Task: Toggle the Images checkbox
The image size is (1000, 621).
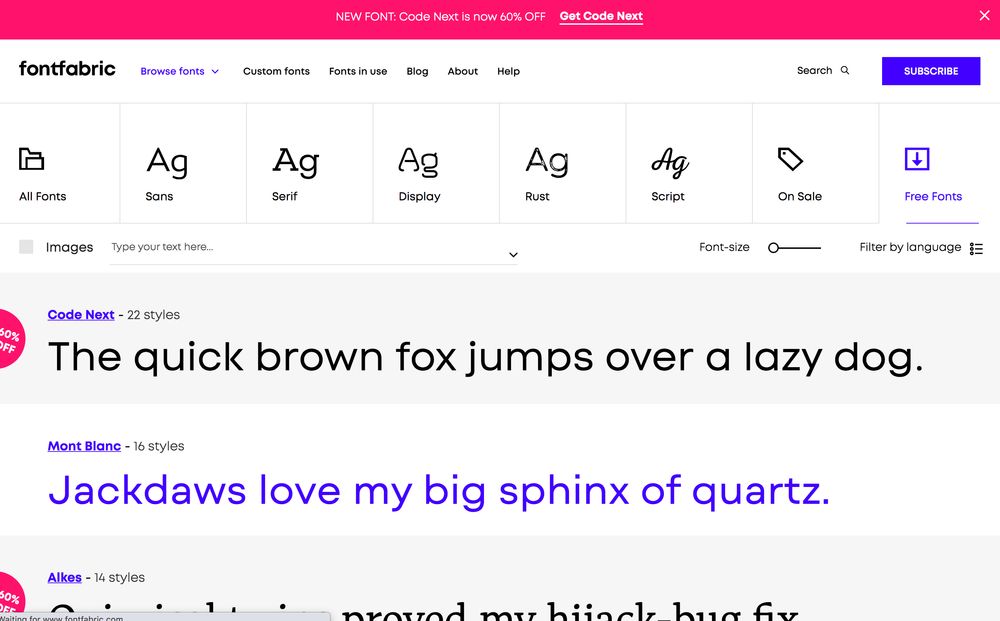Action: 26,247
